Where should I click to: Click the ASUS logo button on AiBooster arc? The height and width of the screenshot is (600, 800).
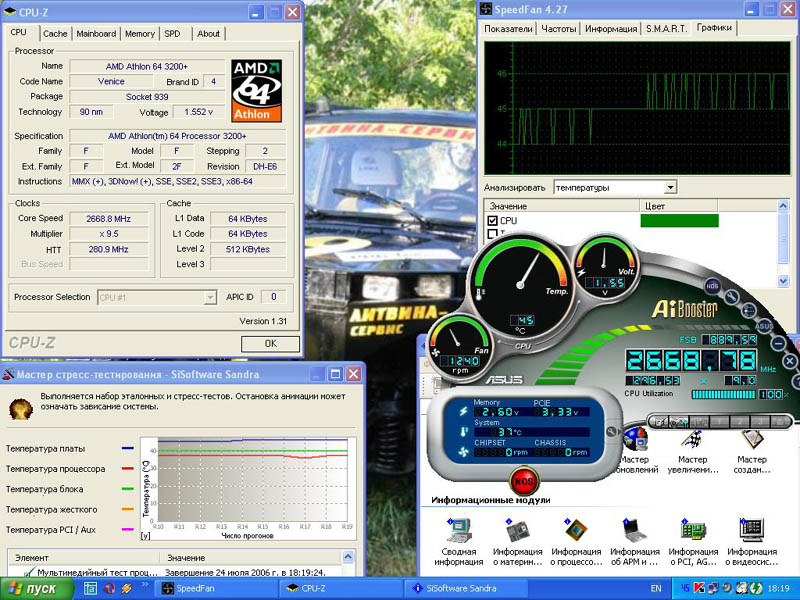pyautogui.click(x=764, y=326)
